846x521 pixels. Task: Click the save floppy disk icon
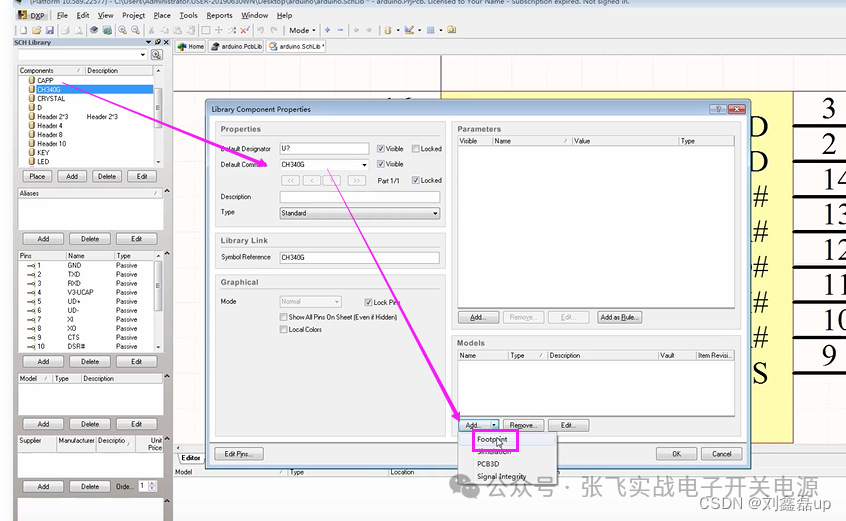50,30
